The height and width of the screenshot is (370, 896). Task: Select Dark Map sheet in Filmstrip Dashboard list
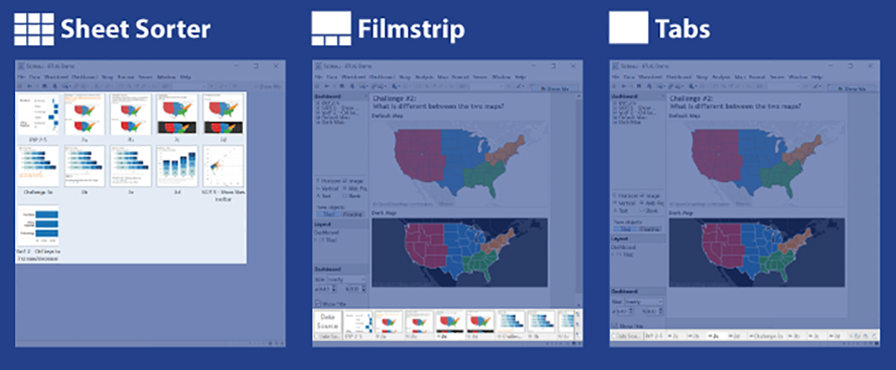(x=330, y=122)
